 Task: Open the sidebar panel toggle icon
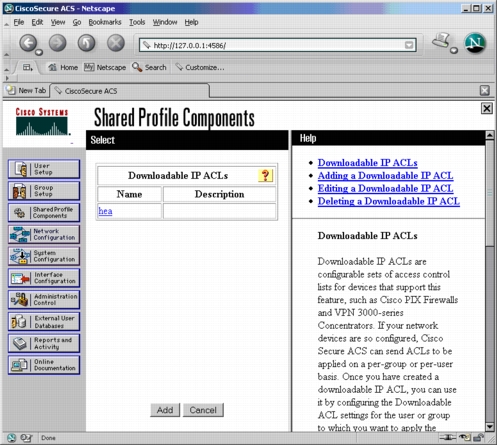28,68
